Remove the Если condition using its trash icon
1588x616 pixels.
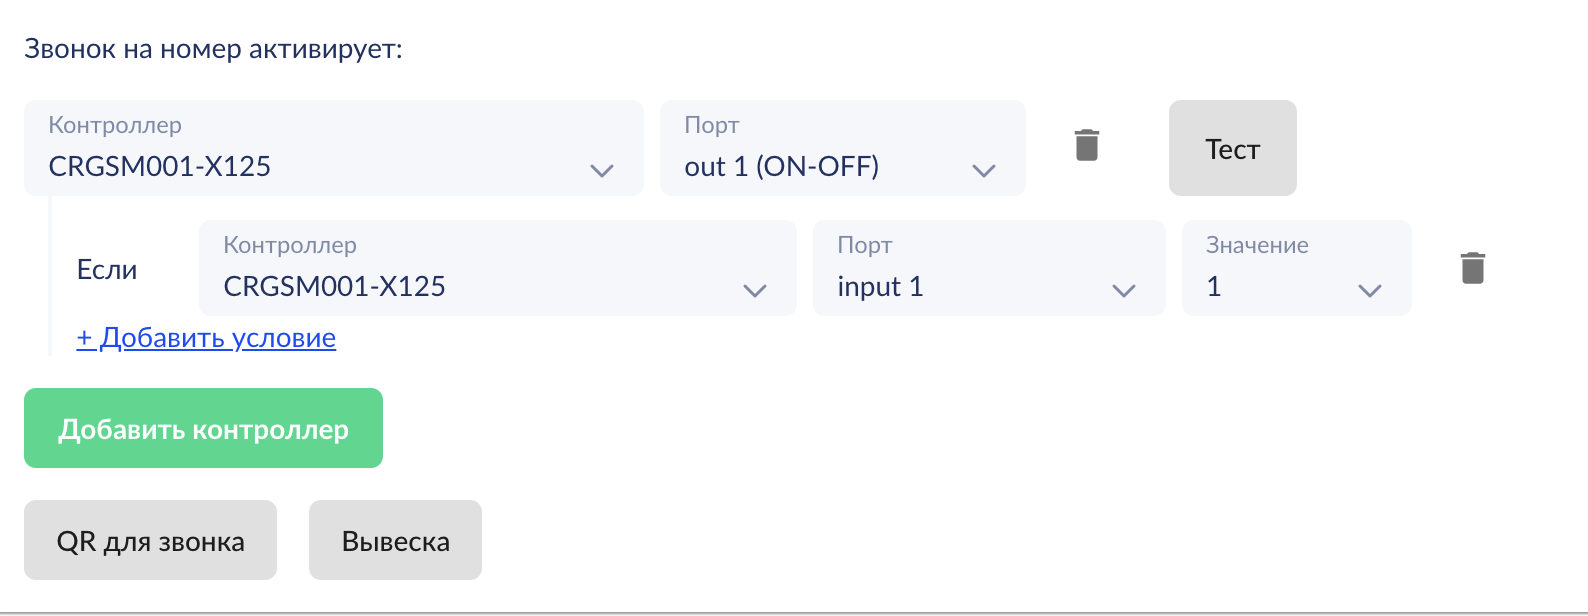(1473, 268)
